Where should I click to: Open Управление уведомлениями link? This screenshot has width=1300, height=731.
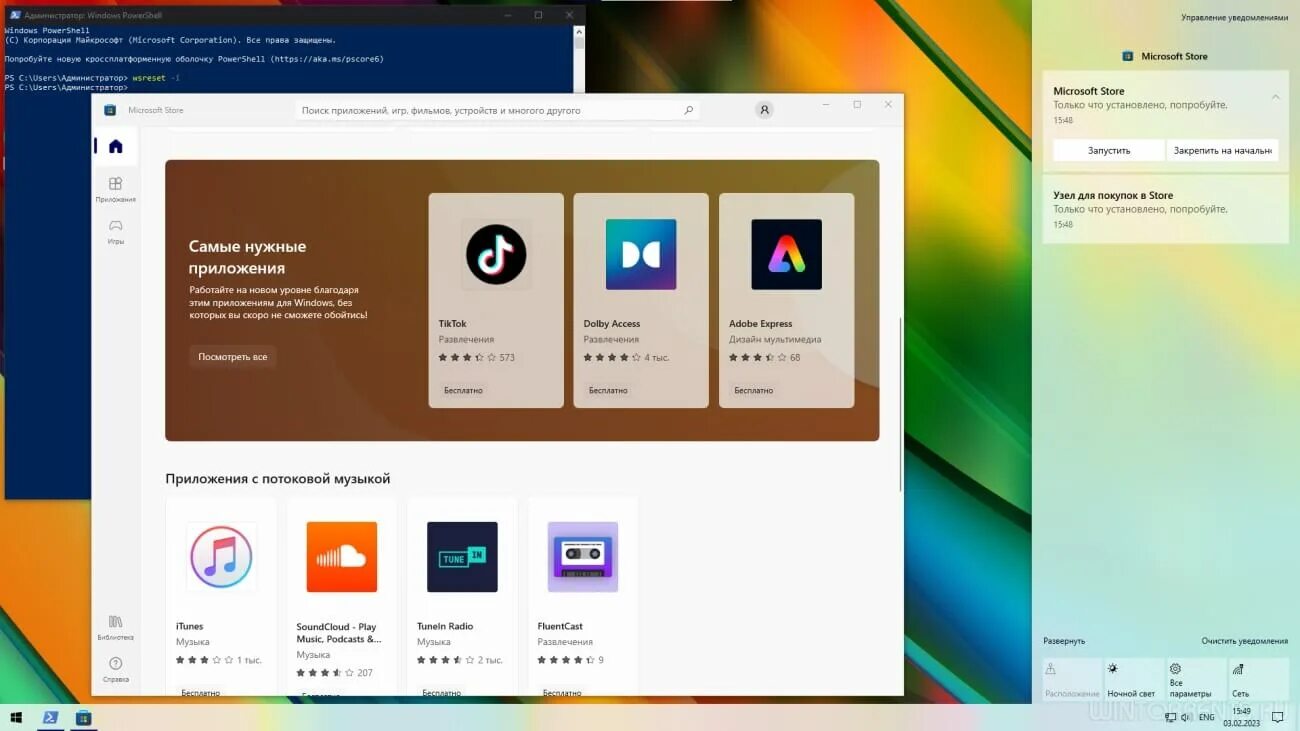tap(1235, 17)
